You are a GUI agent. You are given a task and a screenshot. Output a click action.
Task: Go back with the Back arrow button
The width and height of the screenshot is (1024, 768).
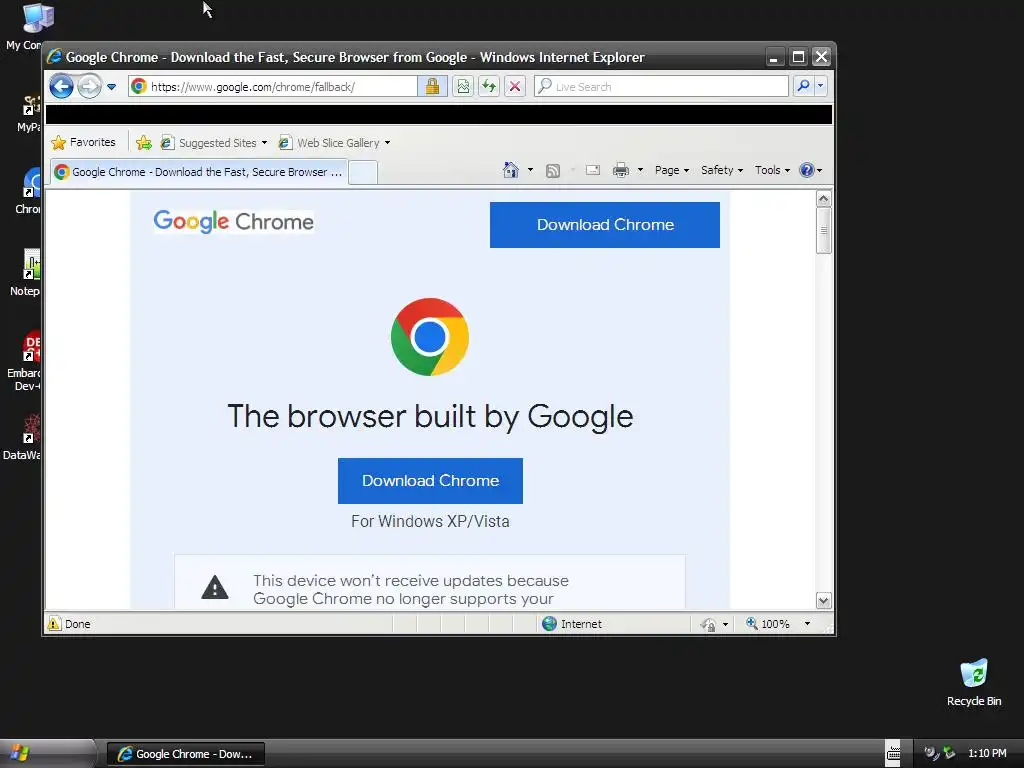61,86
